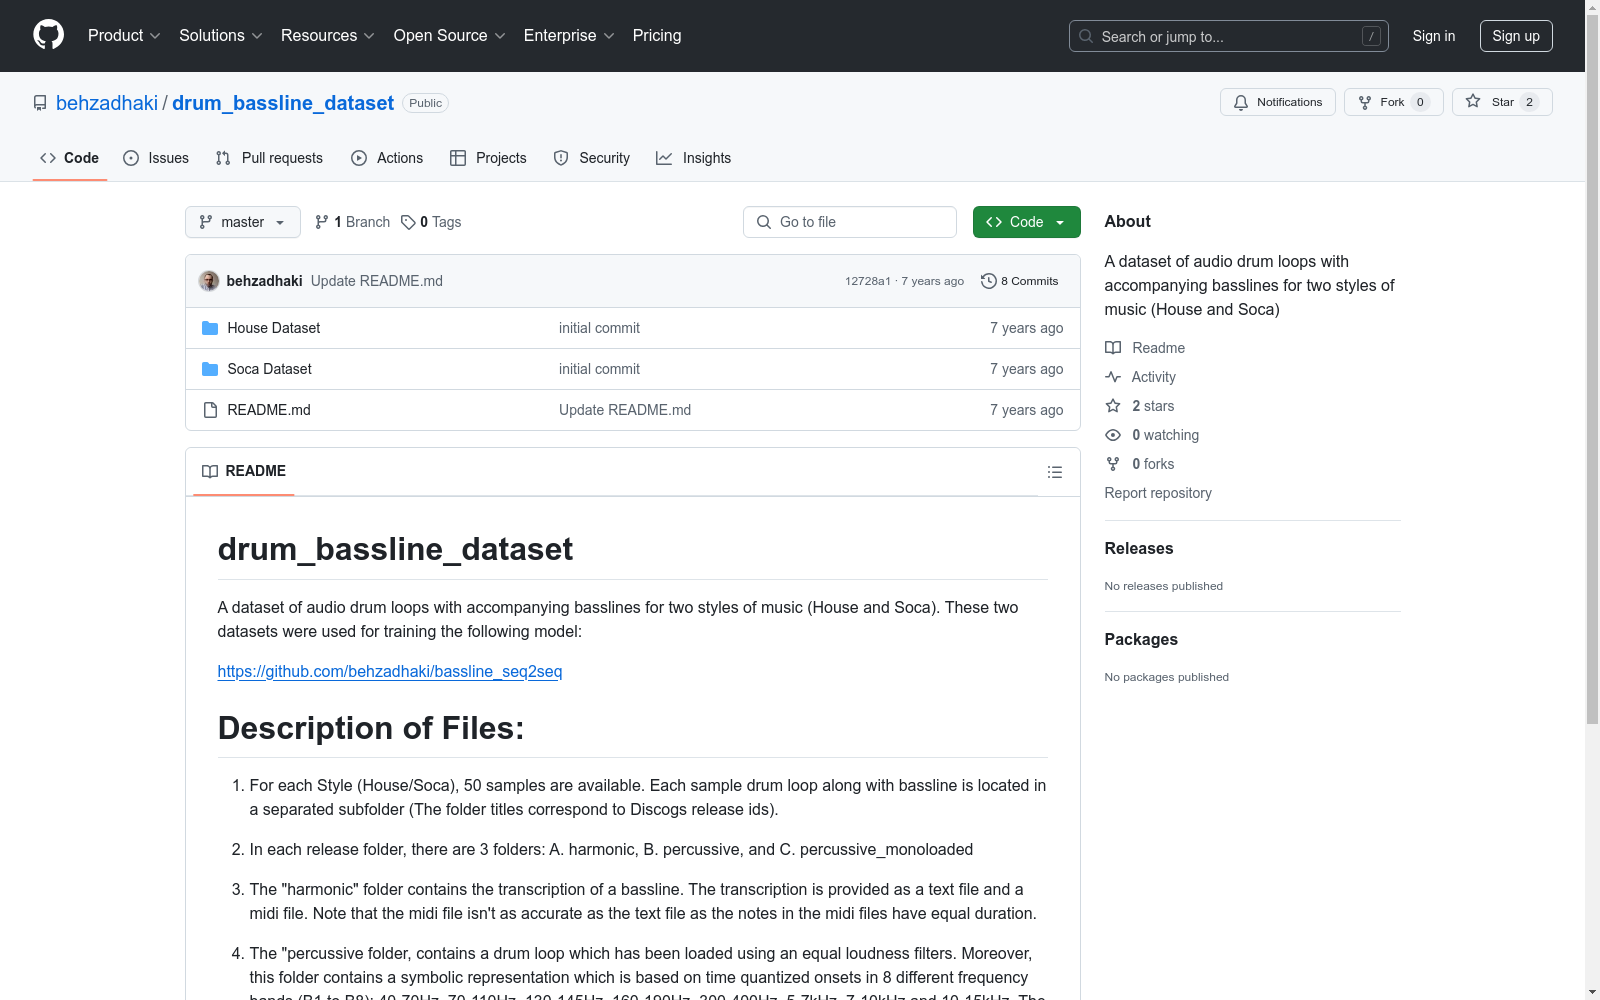The image size is (1600, 1000).
Task: Open the Projects tab
Action: pyautogui.click(x=488, y=158)
